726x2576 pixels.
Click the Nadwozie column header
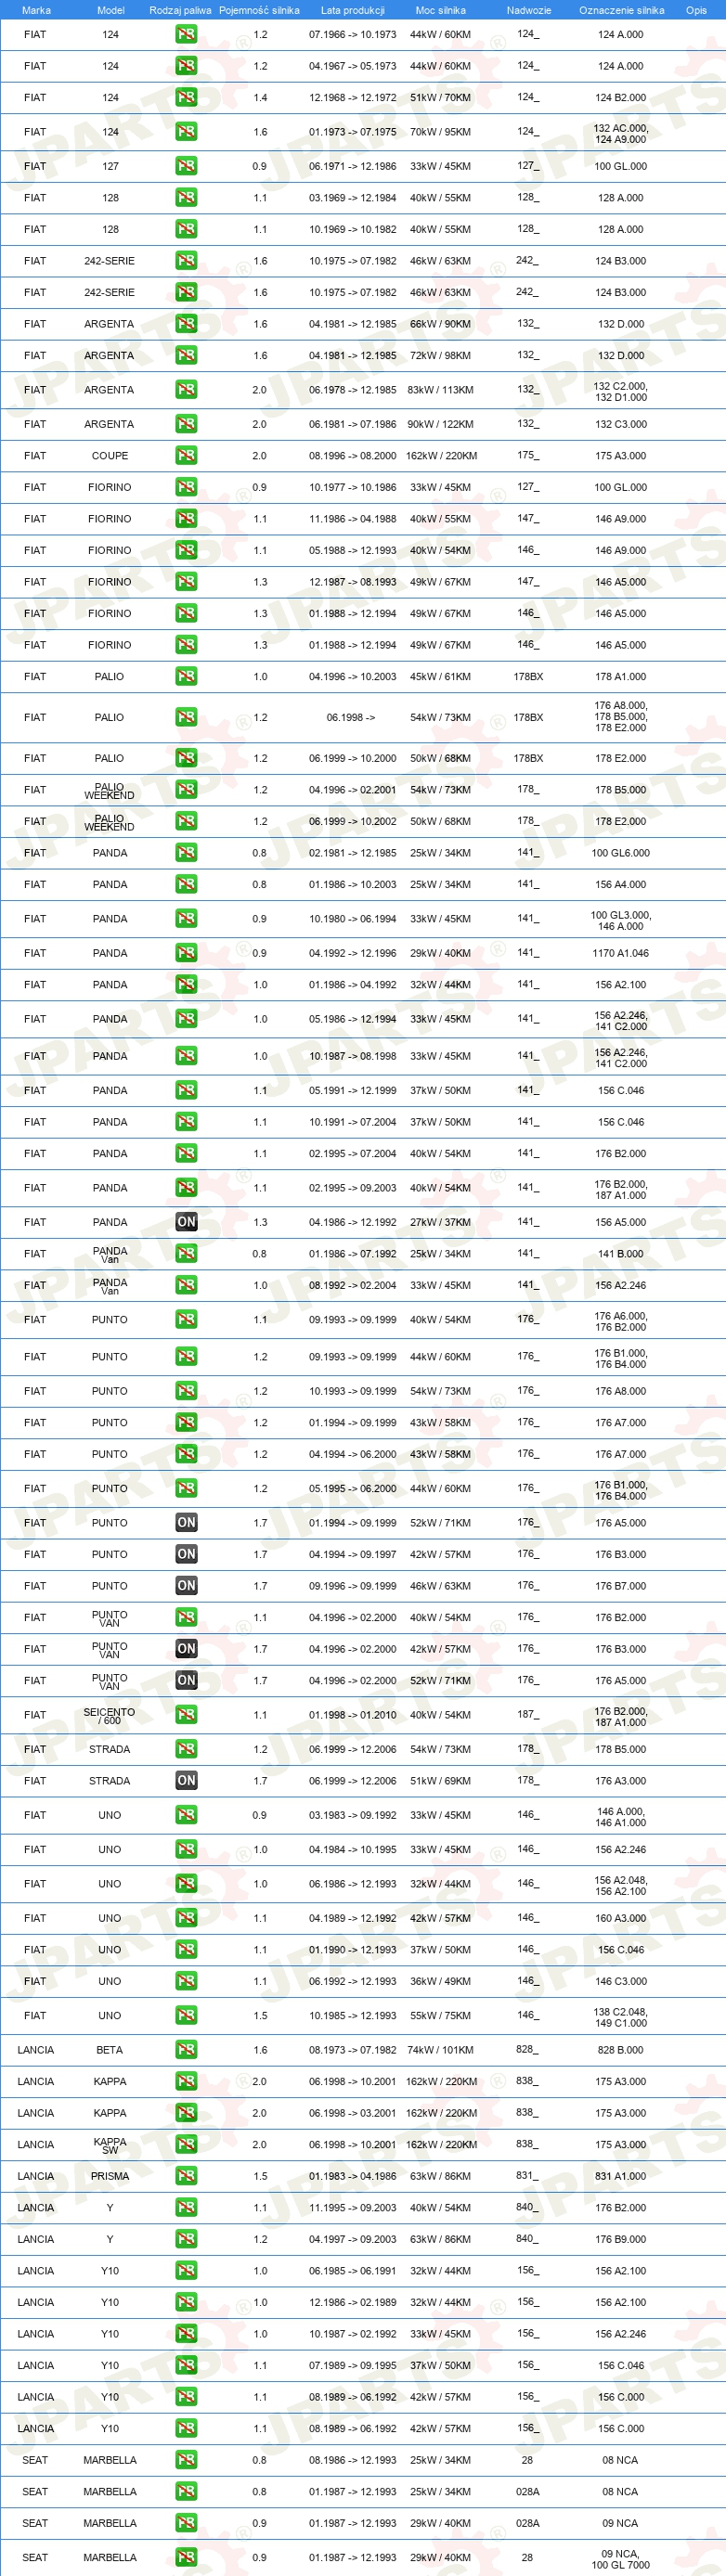pos(529,10)
